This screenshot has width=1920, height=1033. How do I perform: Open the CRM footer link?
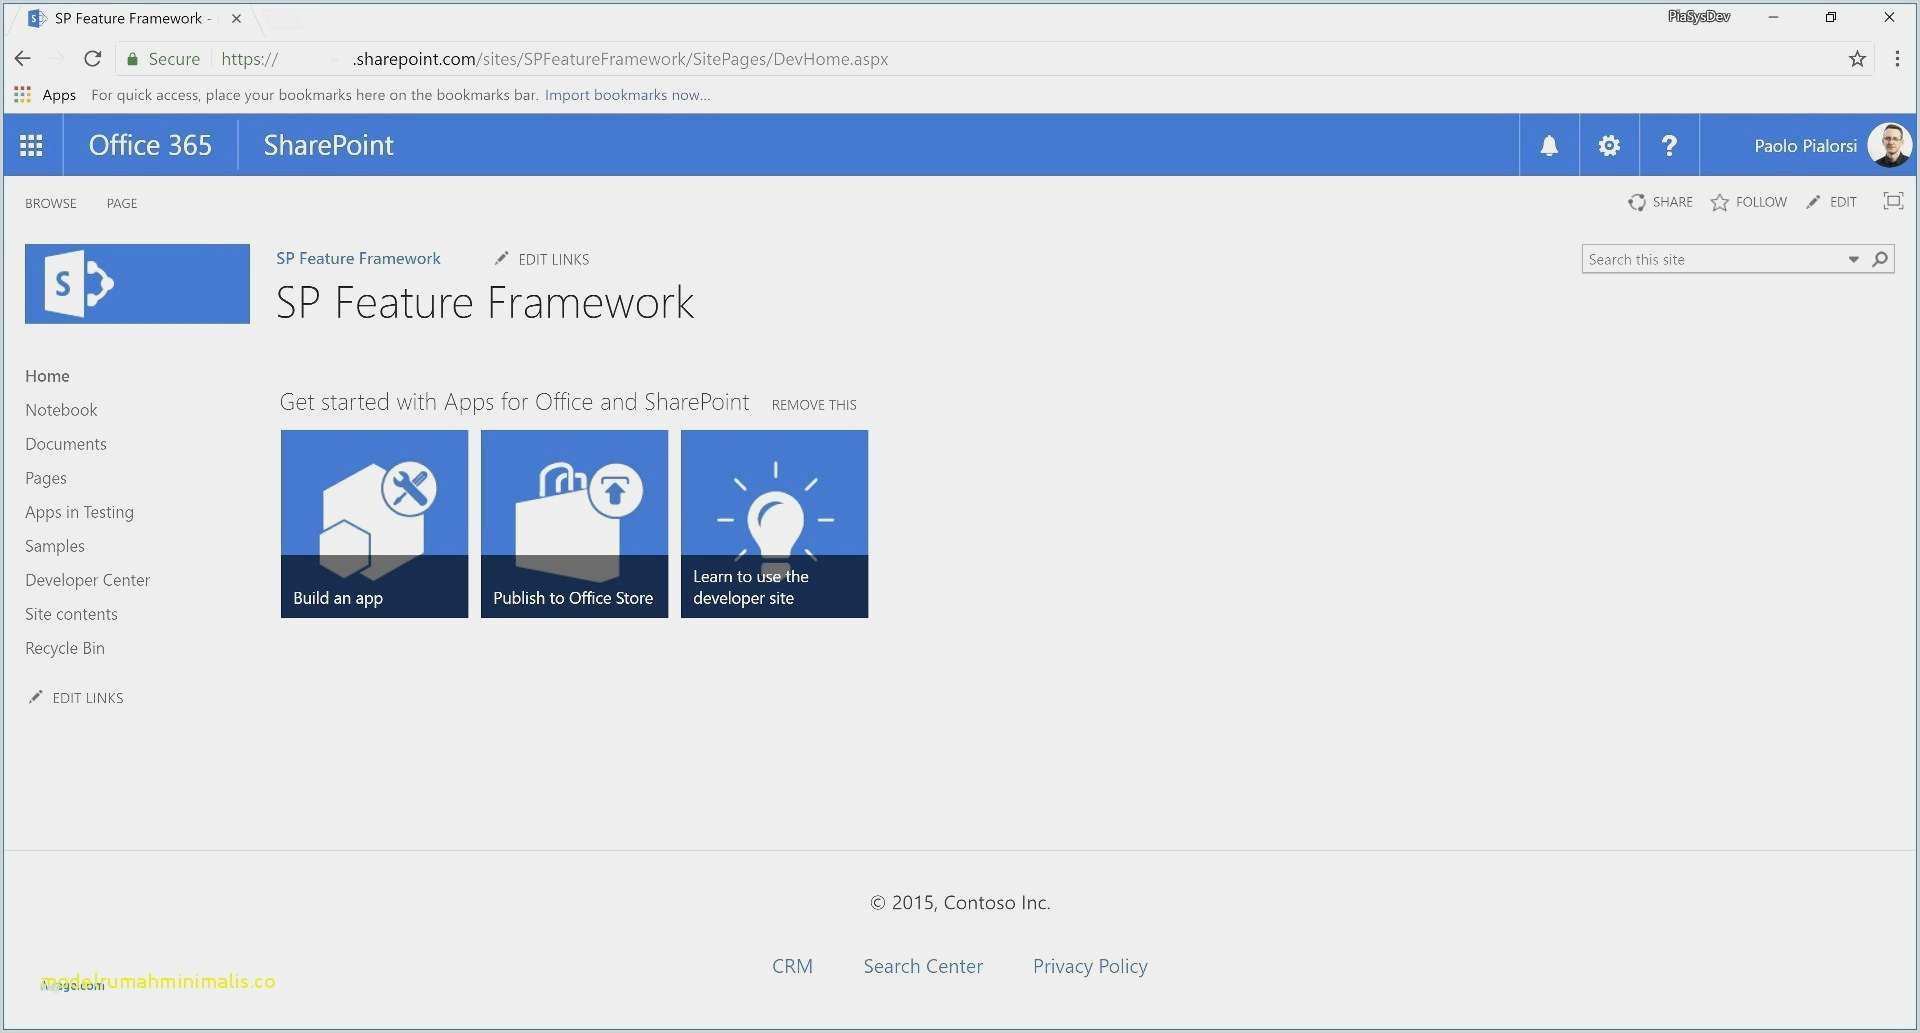[x=792, y=966]
